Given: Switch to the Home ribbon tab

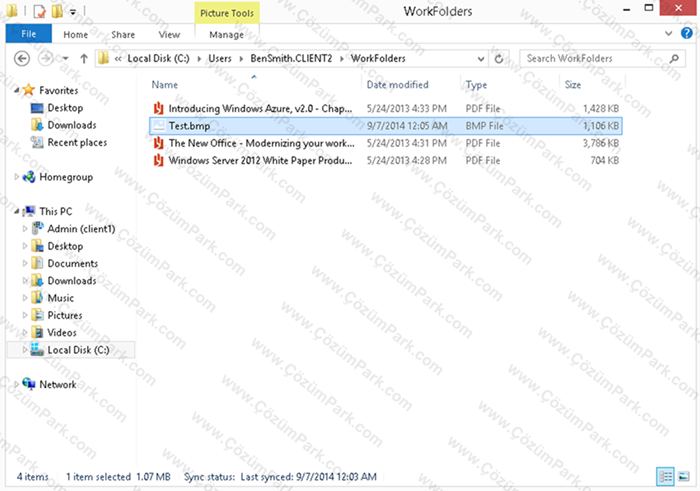Looking at the screenshot, I should point(75,34).
